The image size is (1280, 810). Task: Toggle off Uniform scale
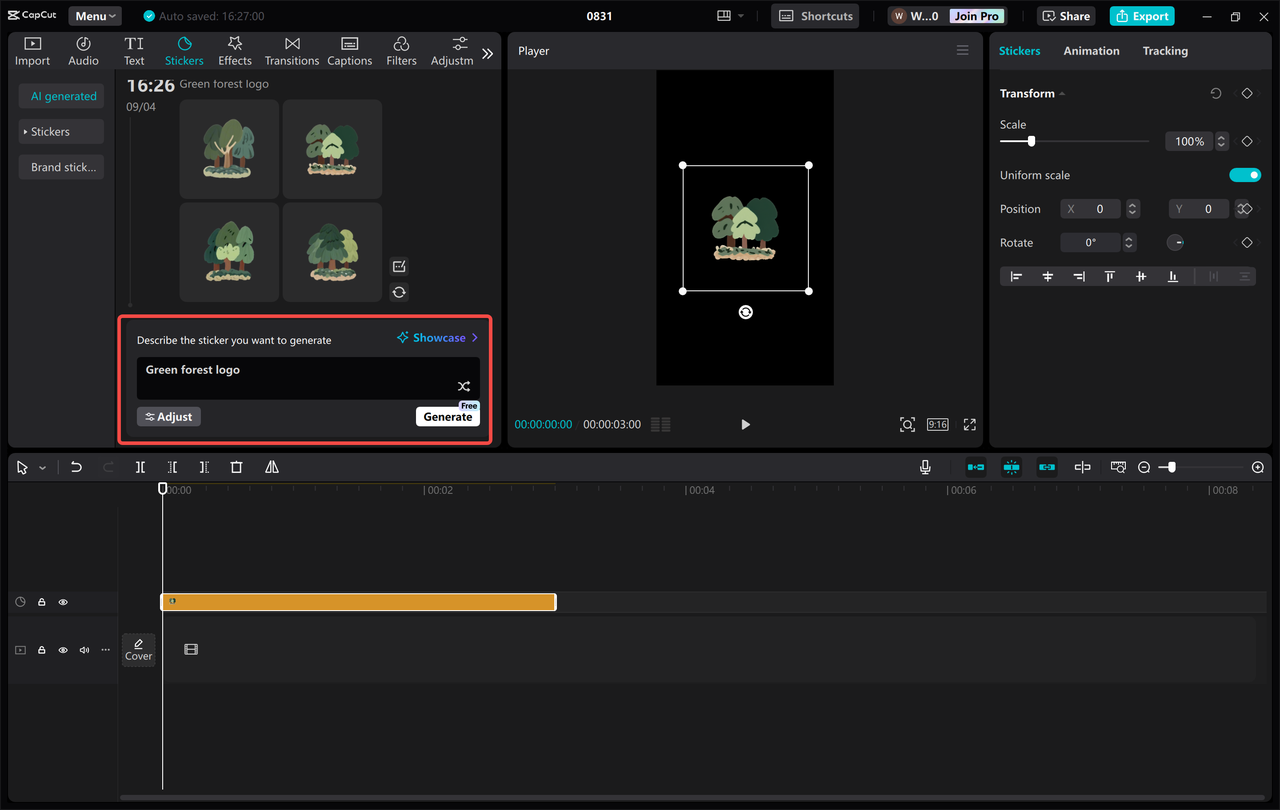pos(1245,174)
